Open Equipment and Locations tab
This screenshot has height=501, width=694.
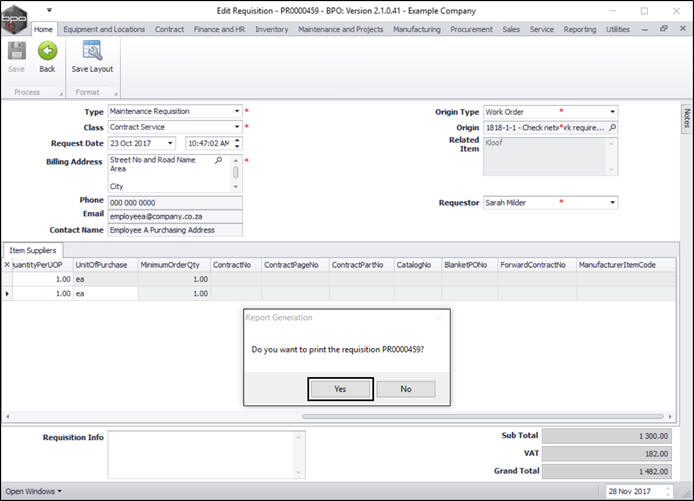104,29
